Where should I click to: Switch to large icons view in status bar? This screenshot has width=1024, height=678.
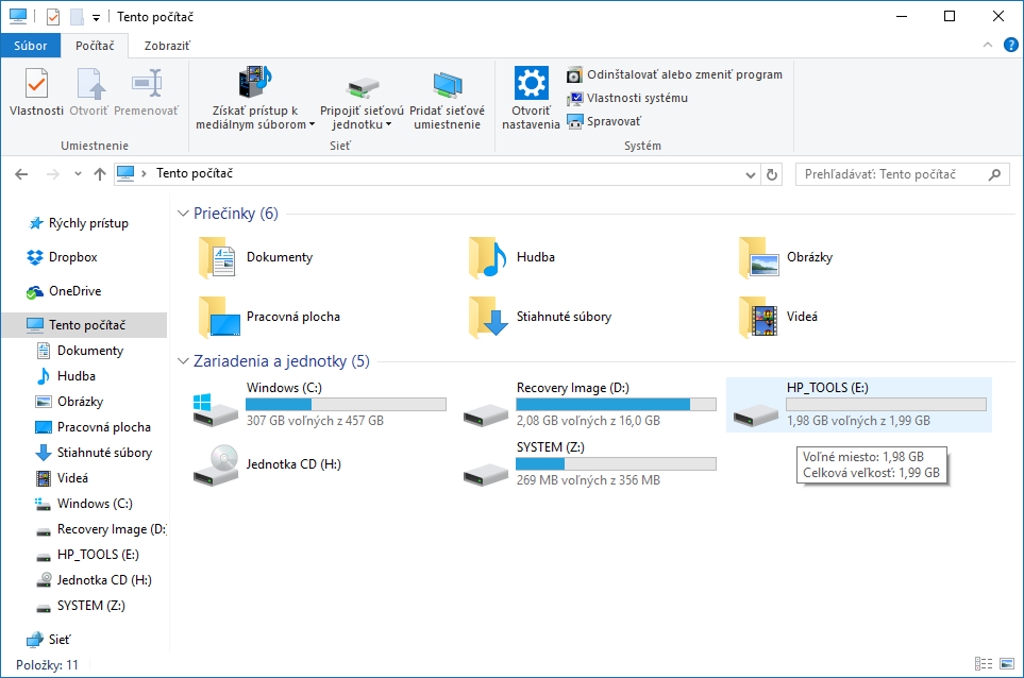coord(1006,664)
